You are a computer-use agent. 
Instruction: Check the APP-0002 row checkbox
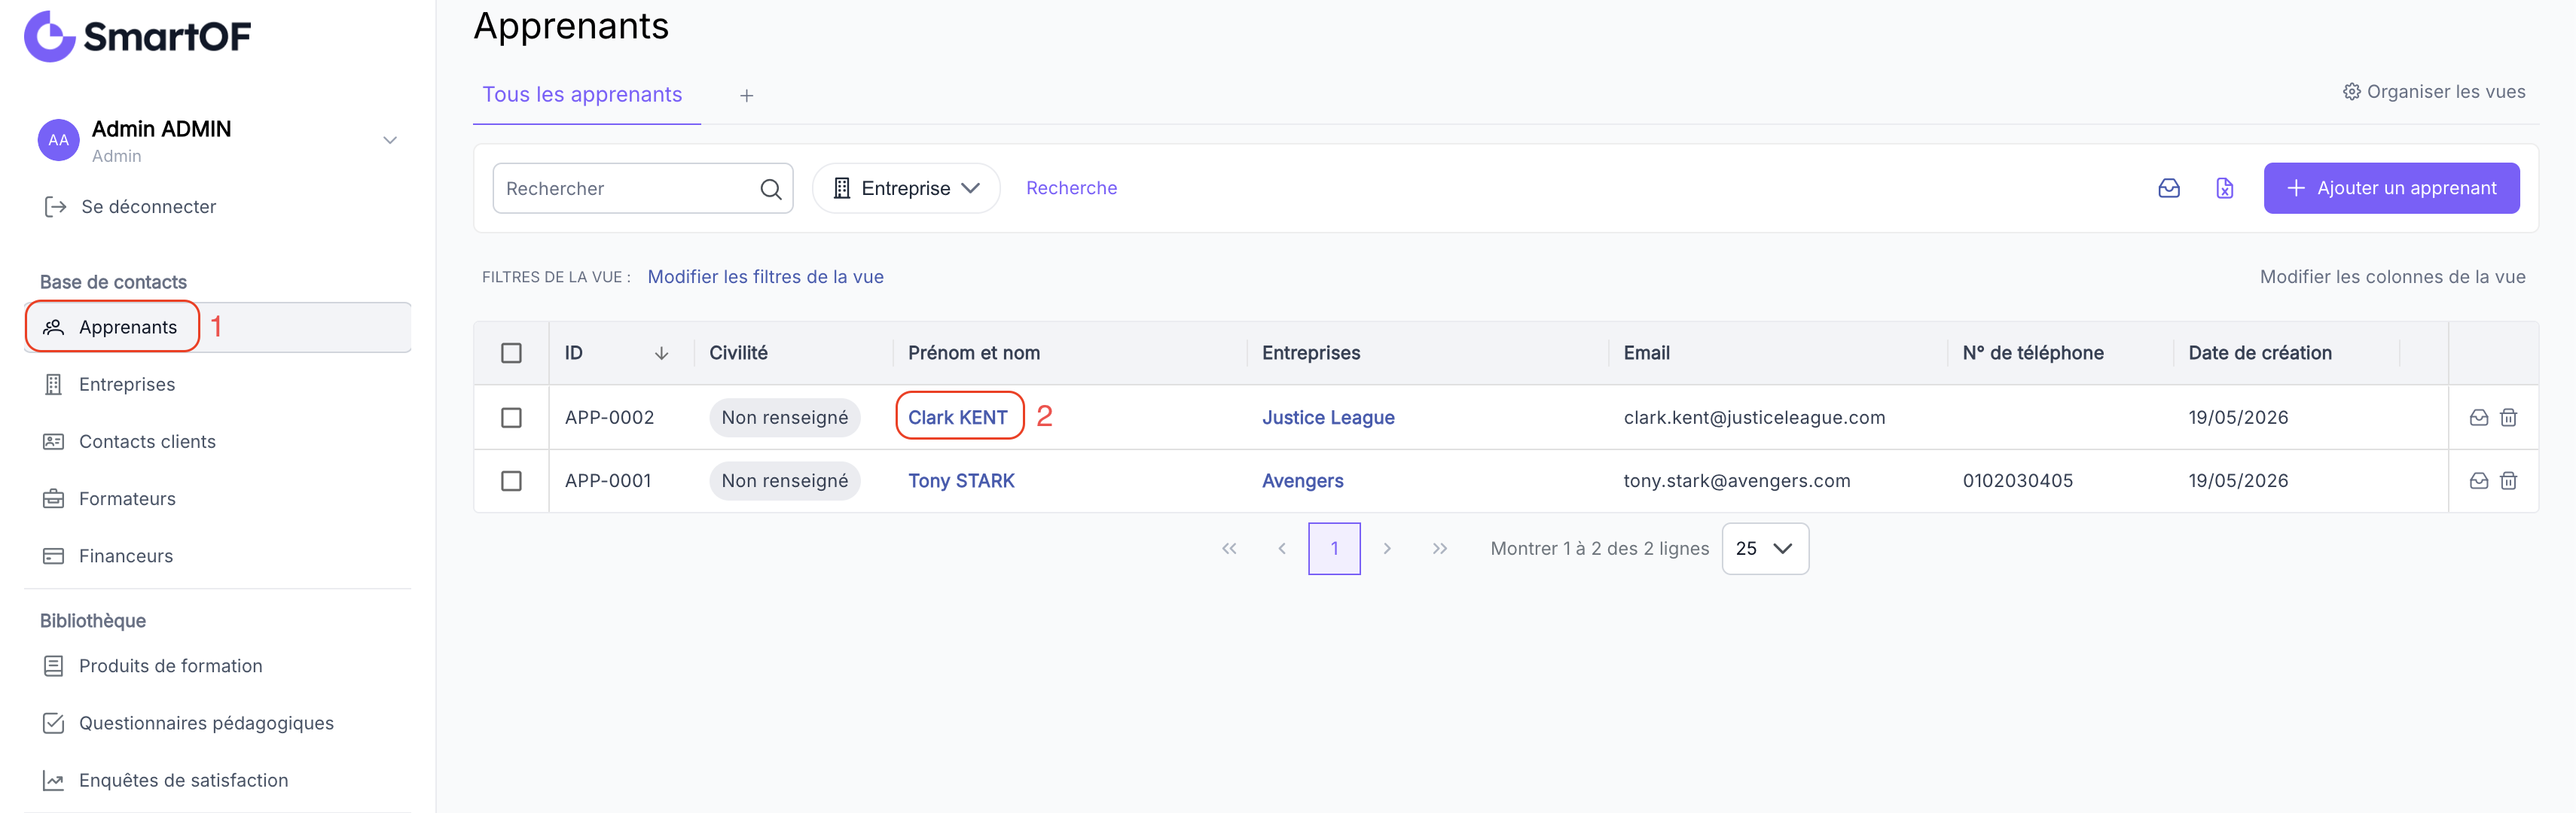tap(511, 417)
